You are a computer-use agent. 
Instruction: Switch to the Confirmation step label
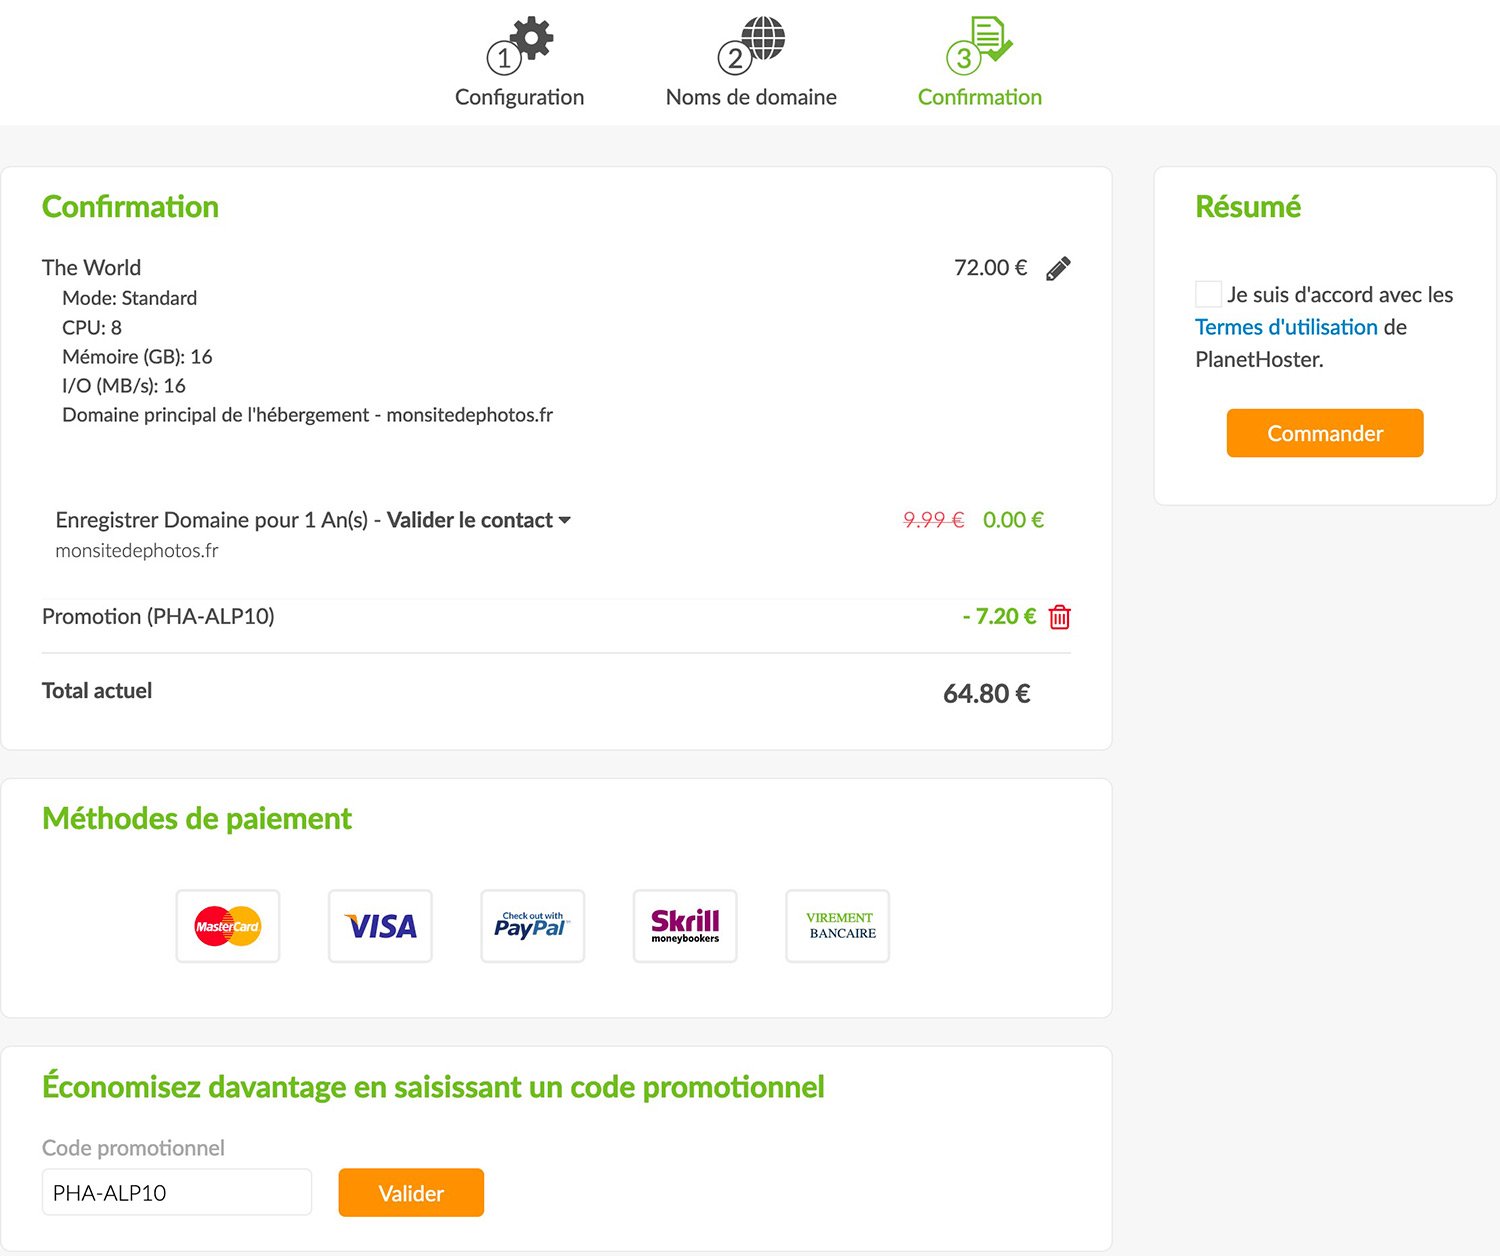pos(980,97)
